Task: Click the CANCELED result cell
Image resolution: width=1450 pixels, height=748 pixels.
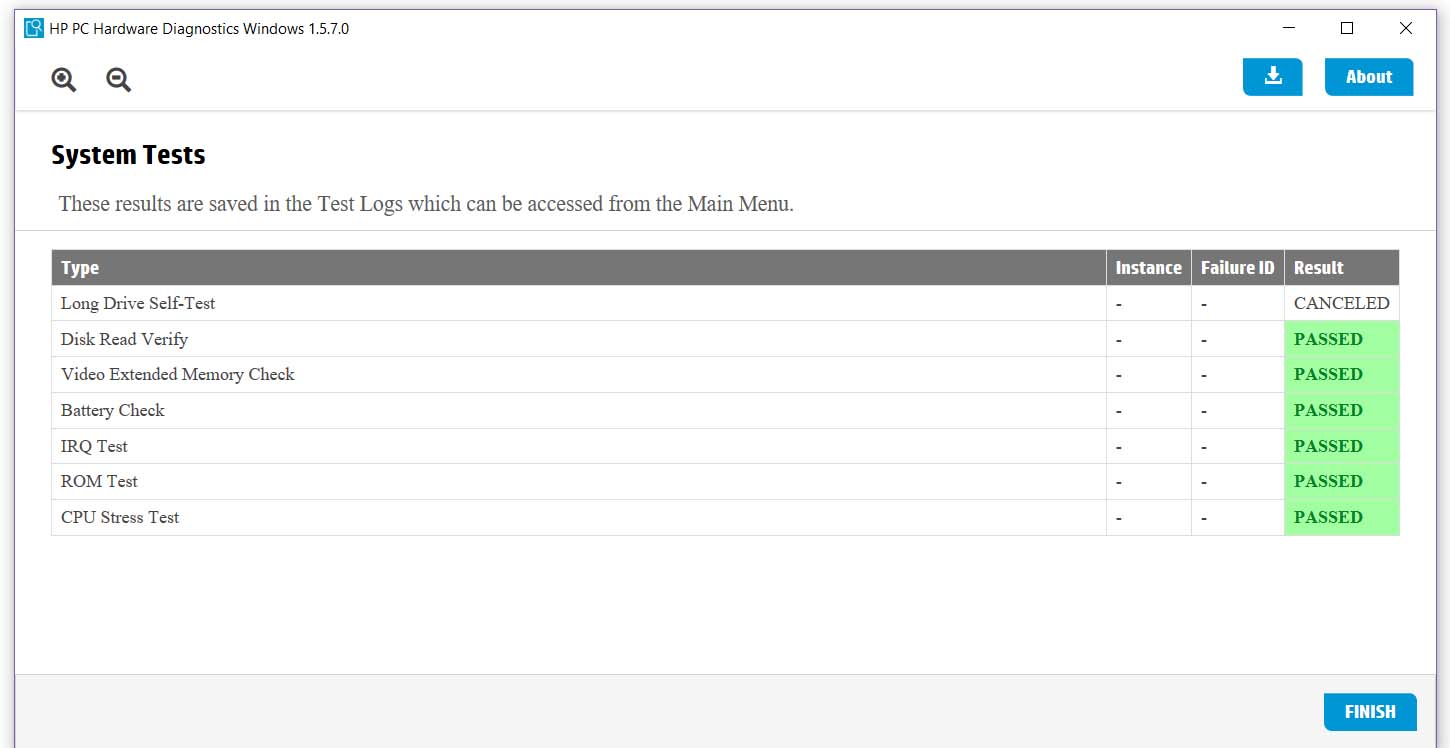Action: [x=1341, y=303]
